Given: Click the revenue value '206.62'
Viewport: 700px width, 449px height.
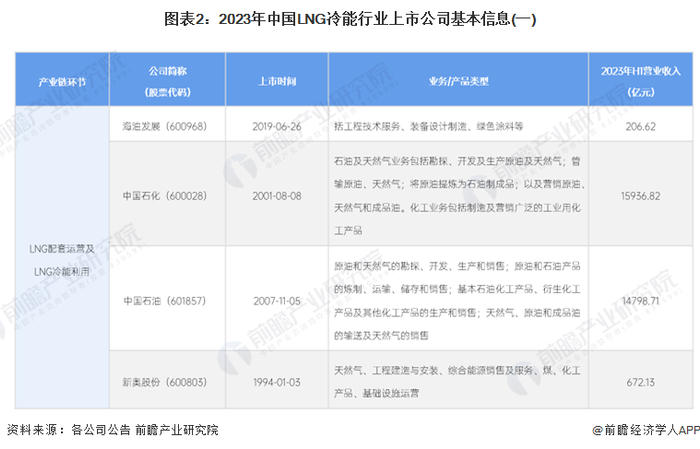Looking at the screenshot, I should click(641, 126).
